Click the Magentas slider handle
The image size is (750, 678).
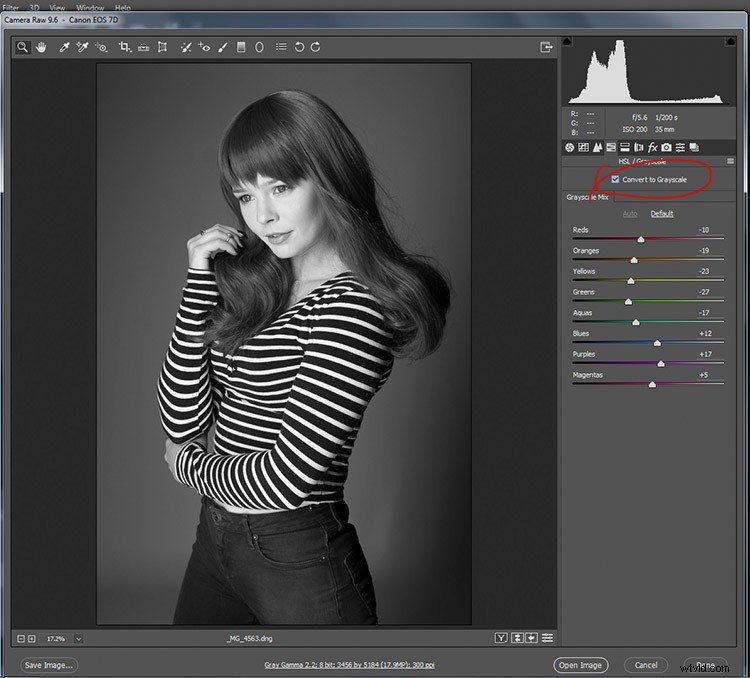point(652,385)
